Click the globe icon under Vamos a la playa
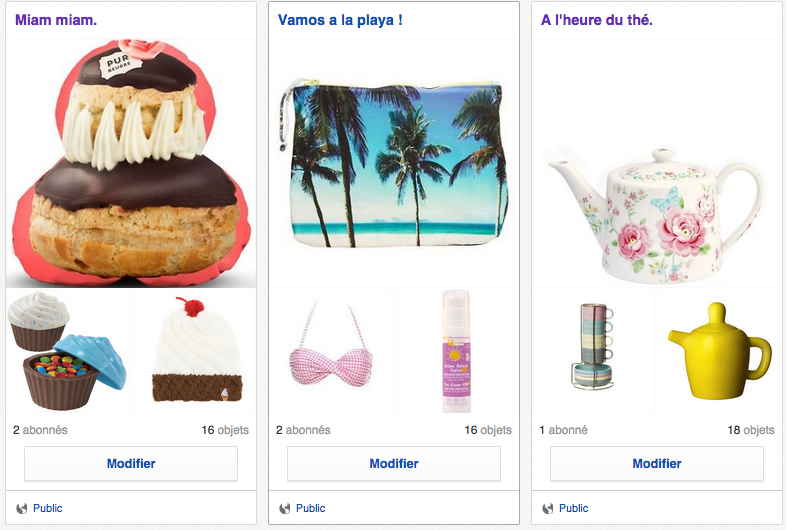This screenshot has width=786, height=530. pos(285,508)
